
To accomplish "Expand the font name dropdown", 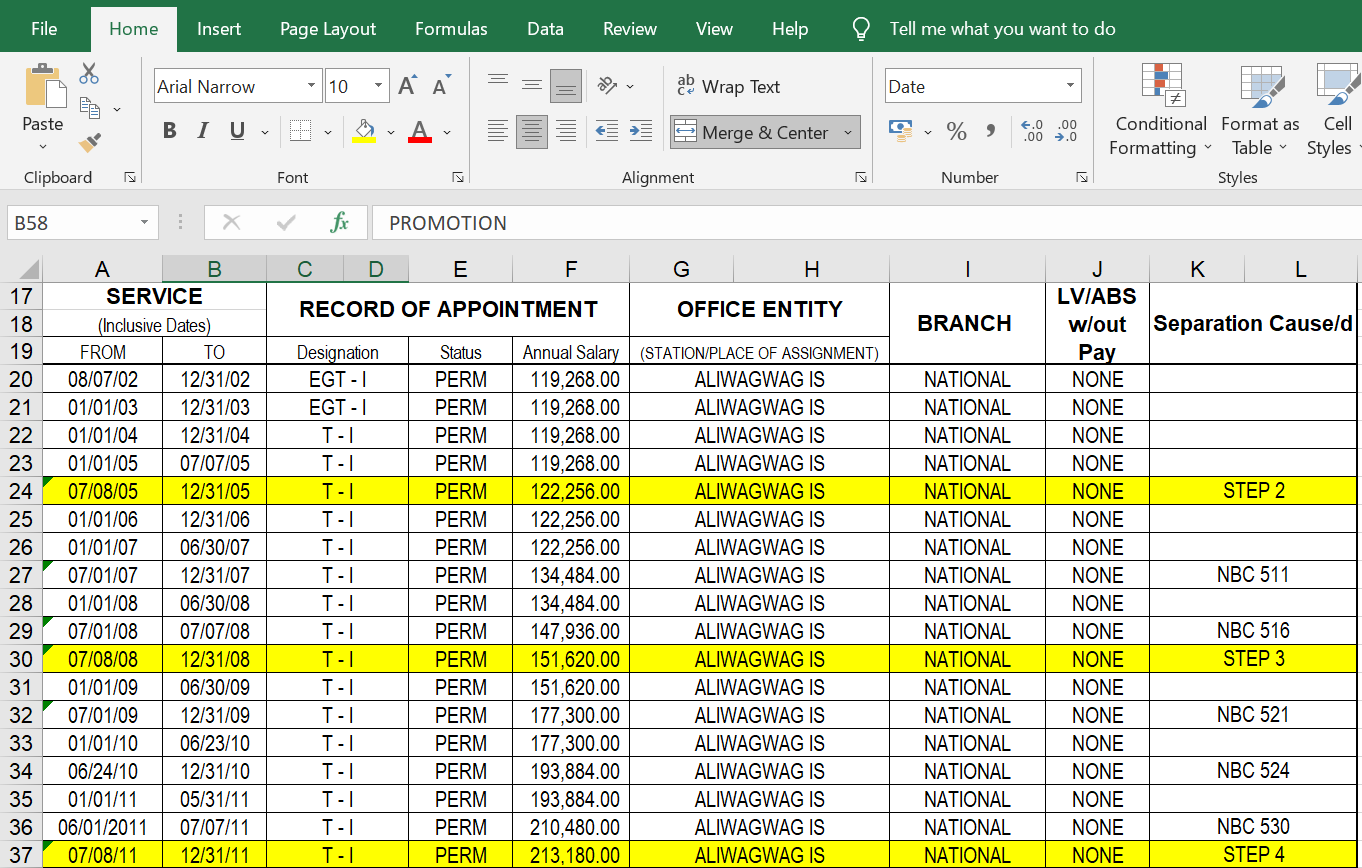I will (311, 87).
